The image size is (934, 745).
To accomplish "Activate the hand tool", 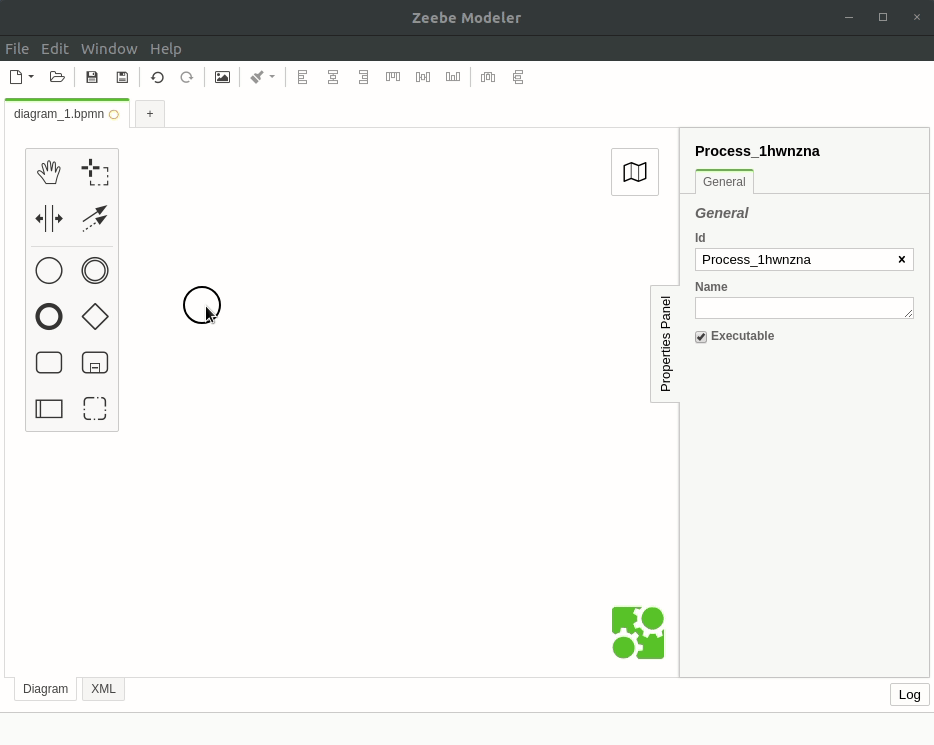I will click(x=49, y=173).
